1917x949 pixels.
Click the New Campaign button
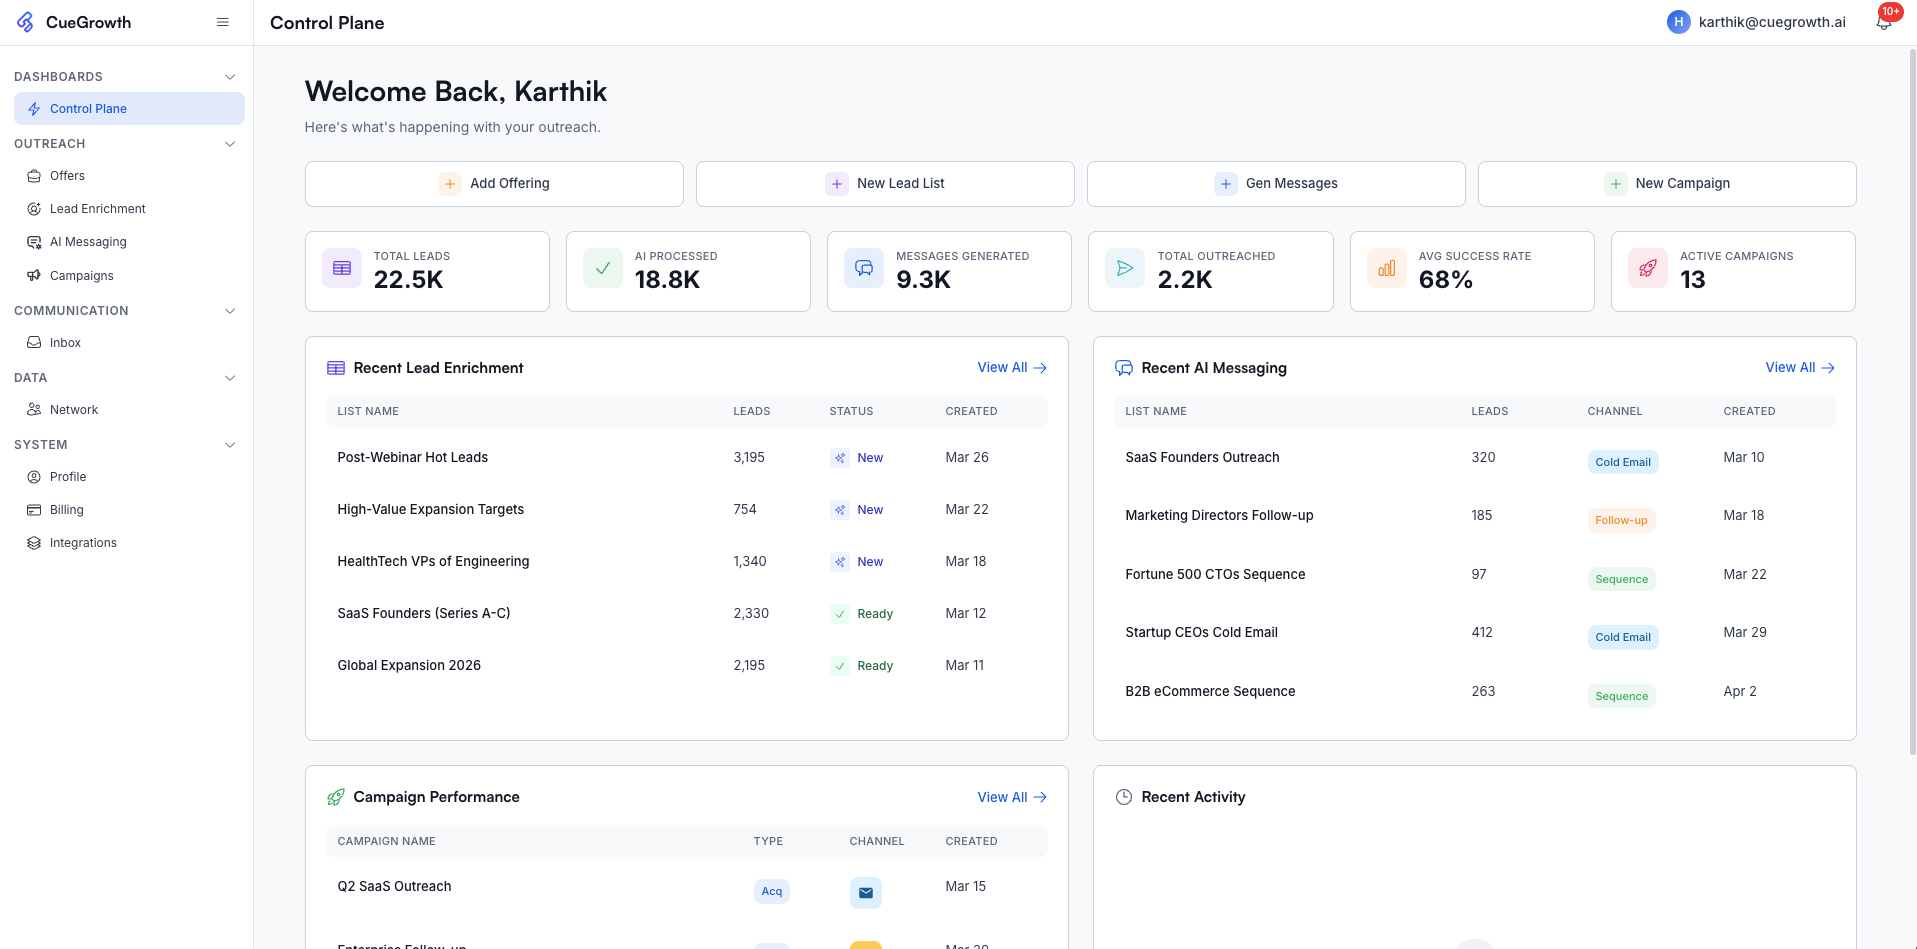click(x=1666, y=184)
